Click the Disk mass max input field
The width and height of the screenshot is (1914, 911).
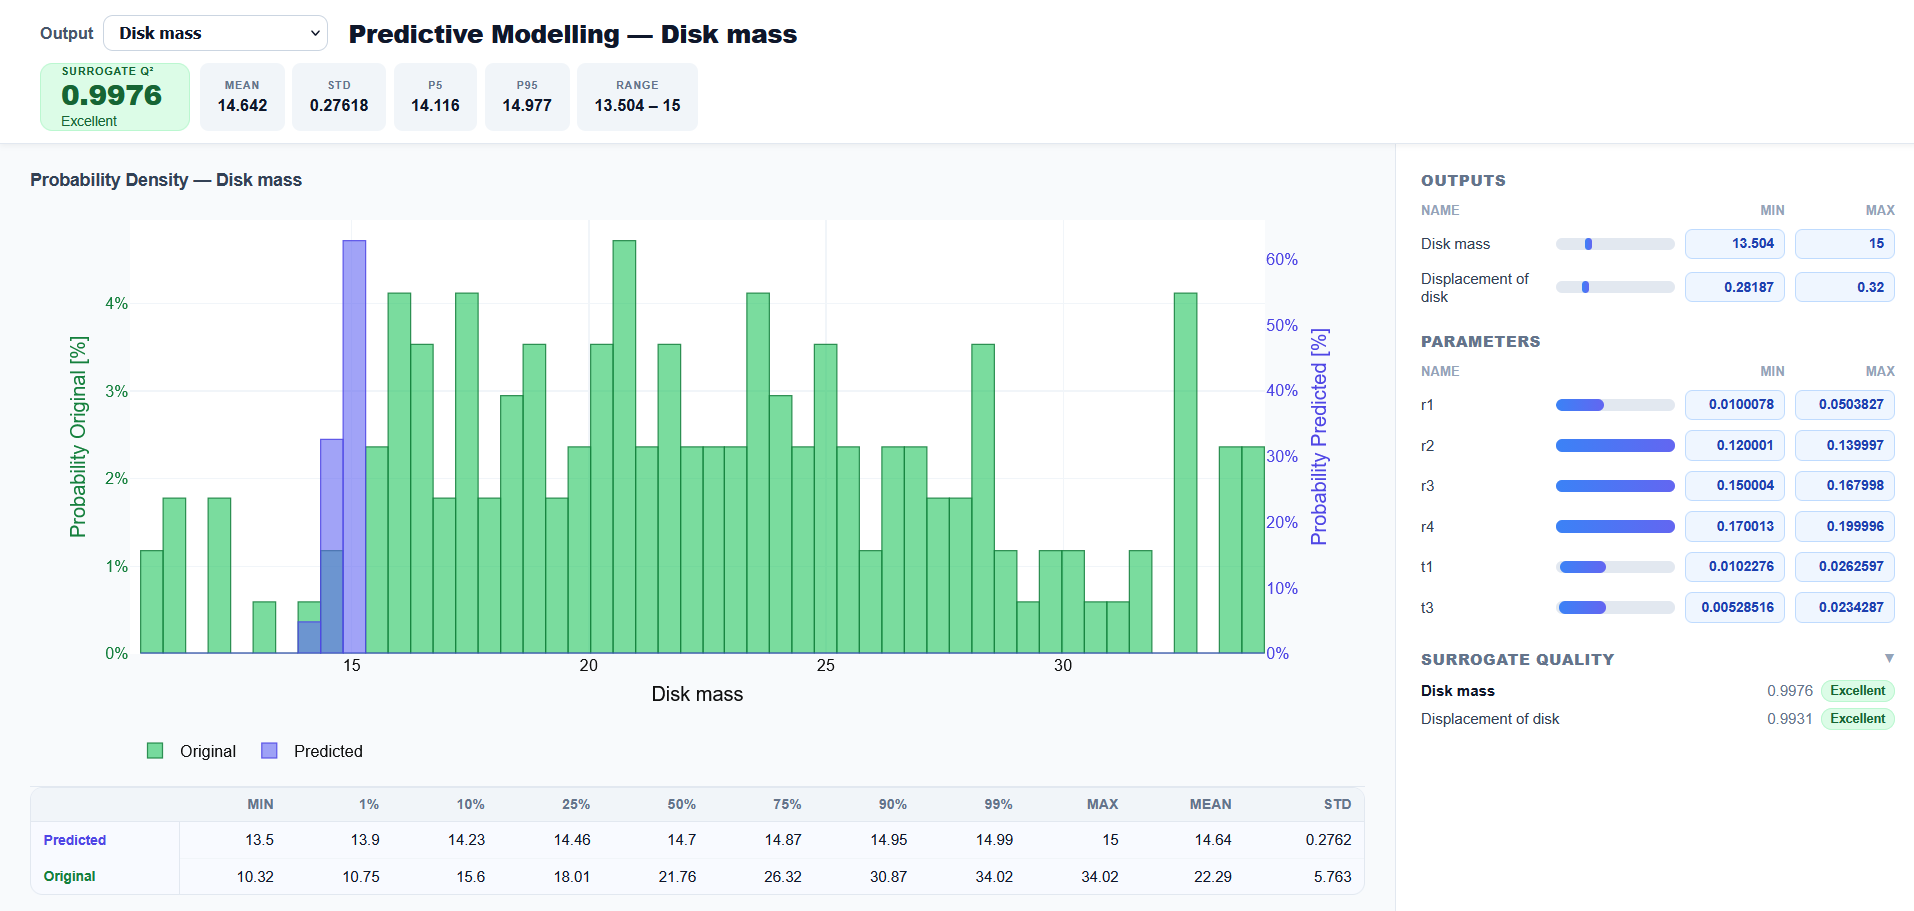click(1844, 244)
